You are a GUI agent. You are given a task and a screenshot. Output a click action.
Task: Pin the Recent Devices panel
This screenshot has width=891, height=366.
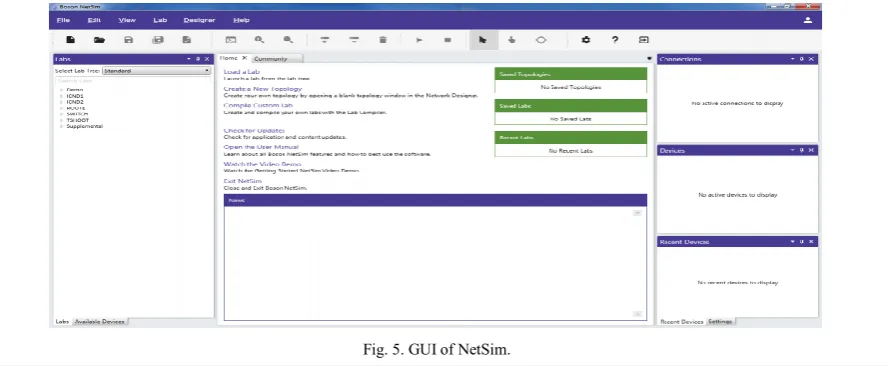(x=802, y=242)
